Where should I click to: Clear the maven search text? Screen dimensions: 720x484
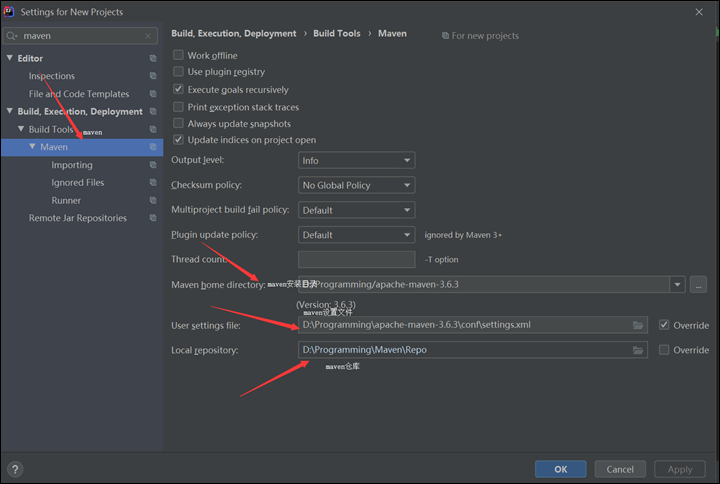click(148, 36)
